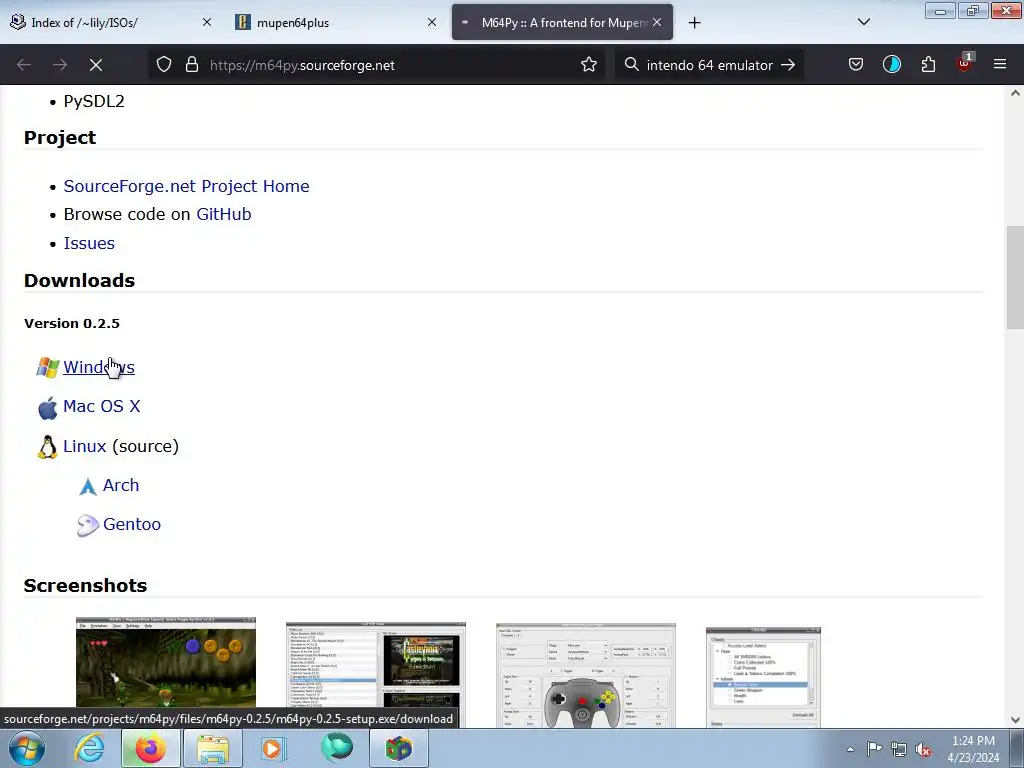Close the Index of /~lily/ISOs/ tab
This screenshot has width=1024, height=768.
206,22
